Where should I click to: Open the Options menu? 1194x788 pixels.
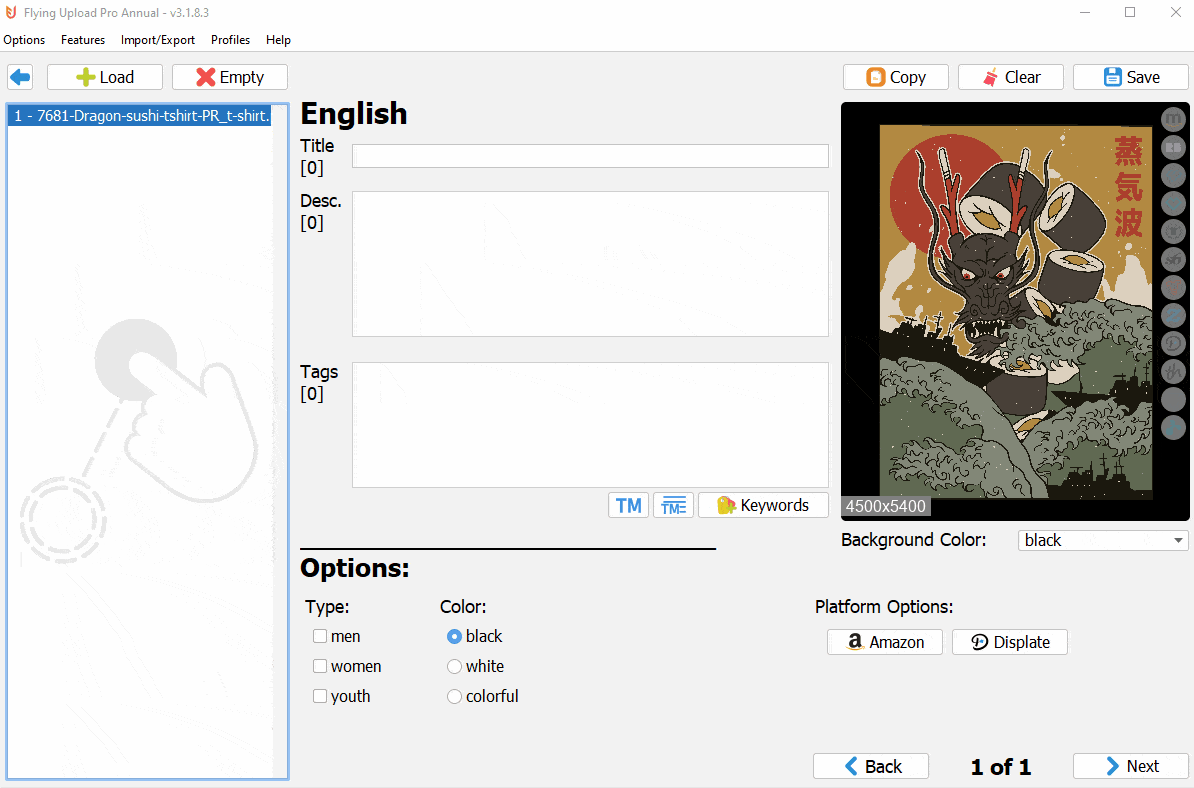pyautogui.click(x=24, y=40)
